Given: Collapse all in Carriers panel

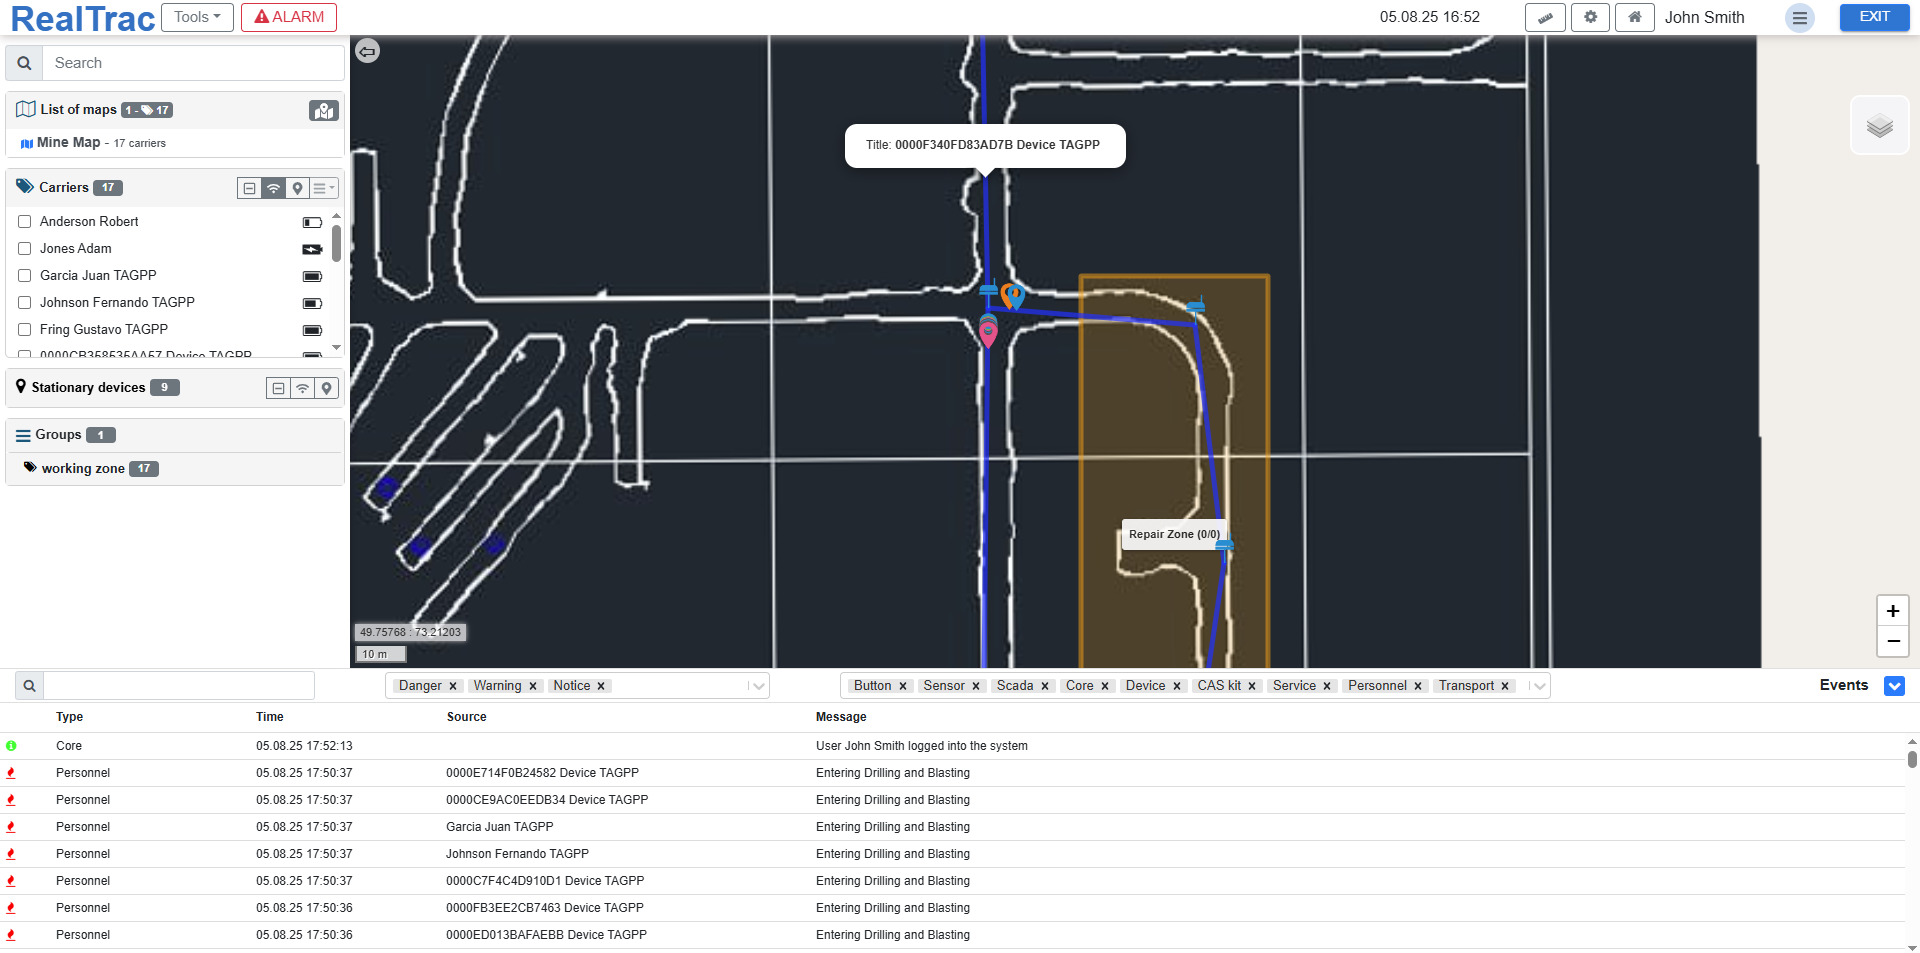Looking at the screenshot, I should coord(249,188).
